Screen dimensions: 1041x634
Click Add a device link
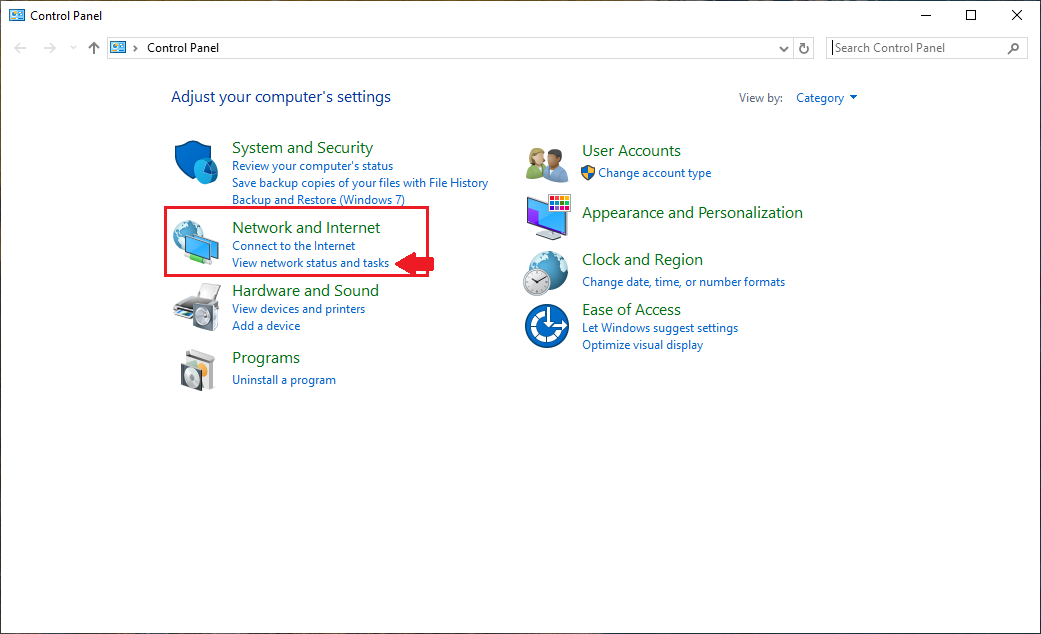pos(266,326)
